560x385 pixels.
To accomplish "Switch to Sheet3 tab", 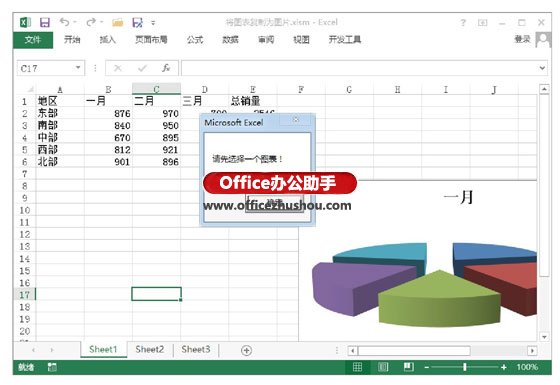I will [196, 349].
